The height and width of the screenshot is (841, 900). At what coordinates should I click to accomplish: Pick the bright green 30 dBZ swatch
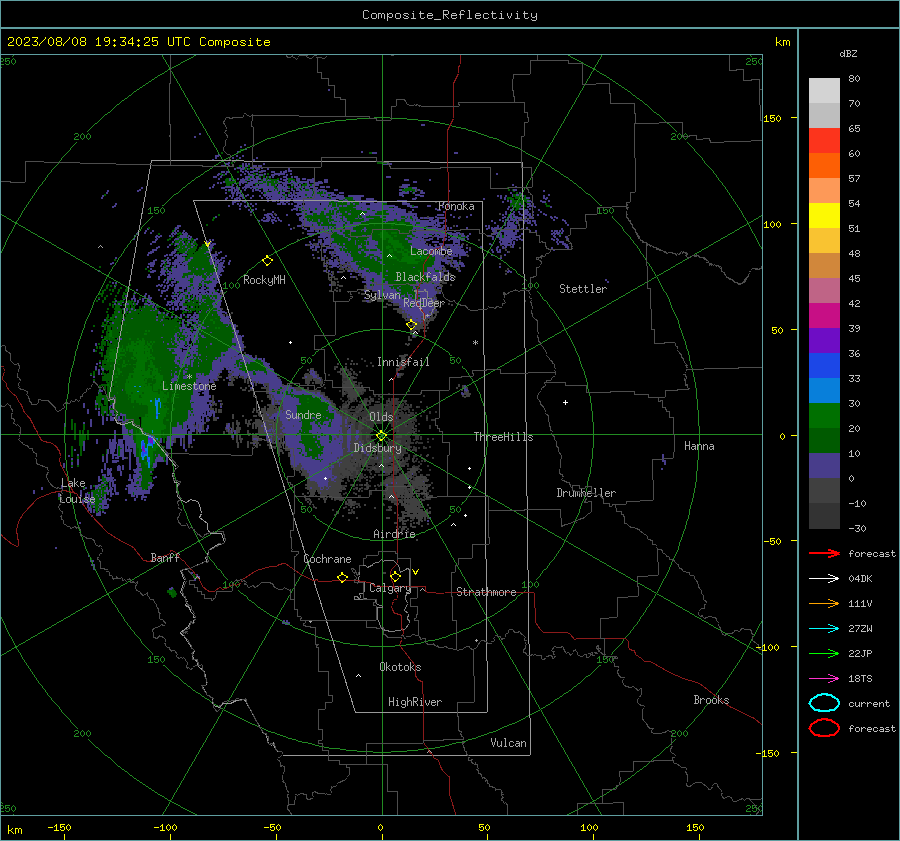point(824,416)
